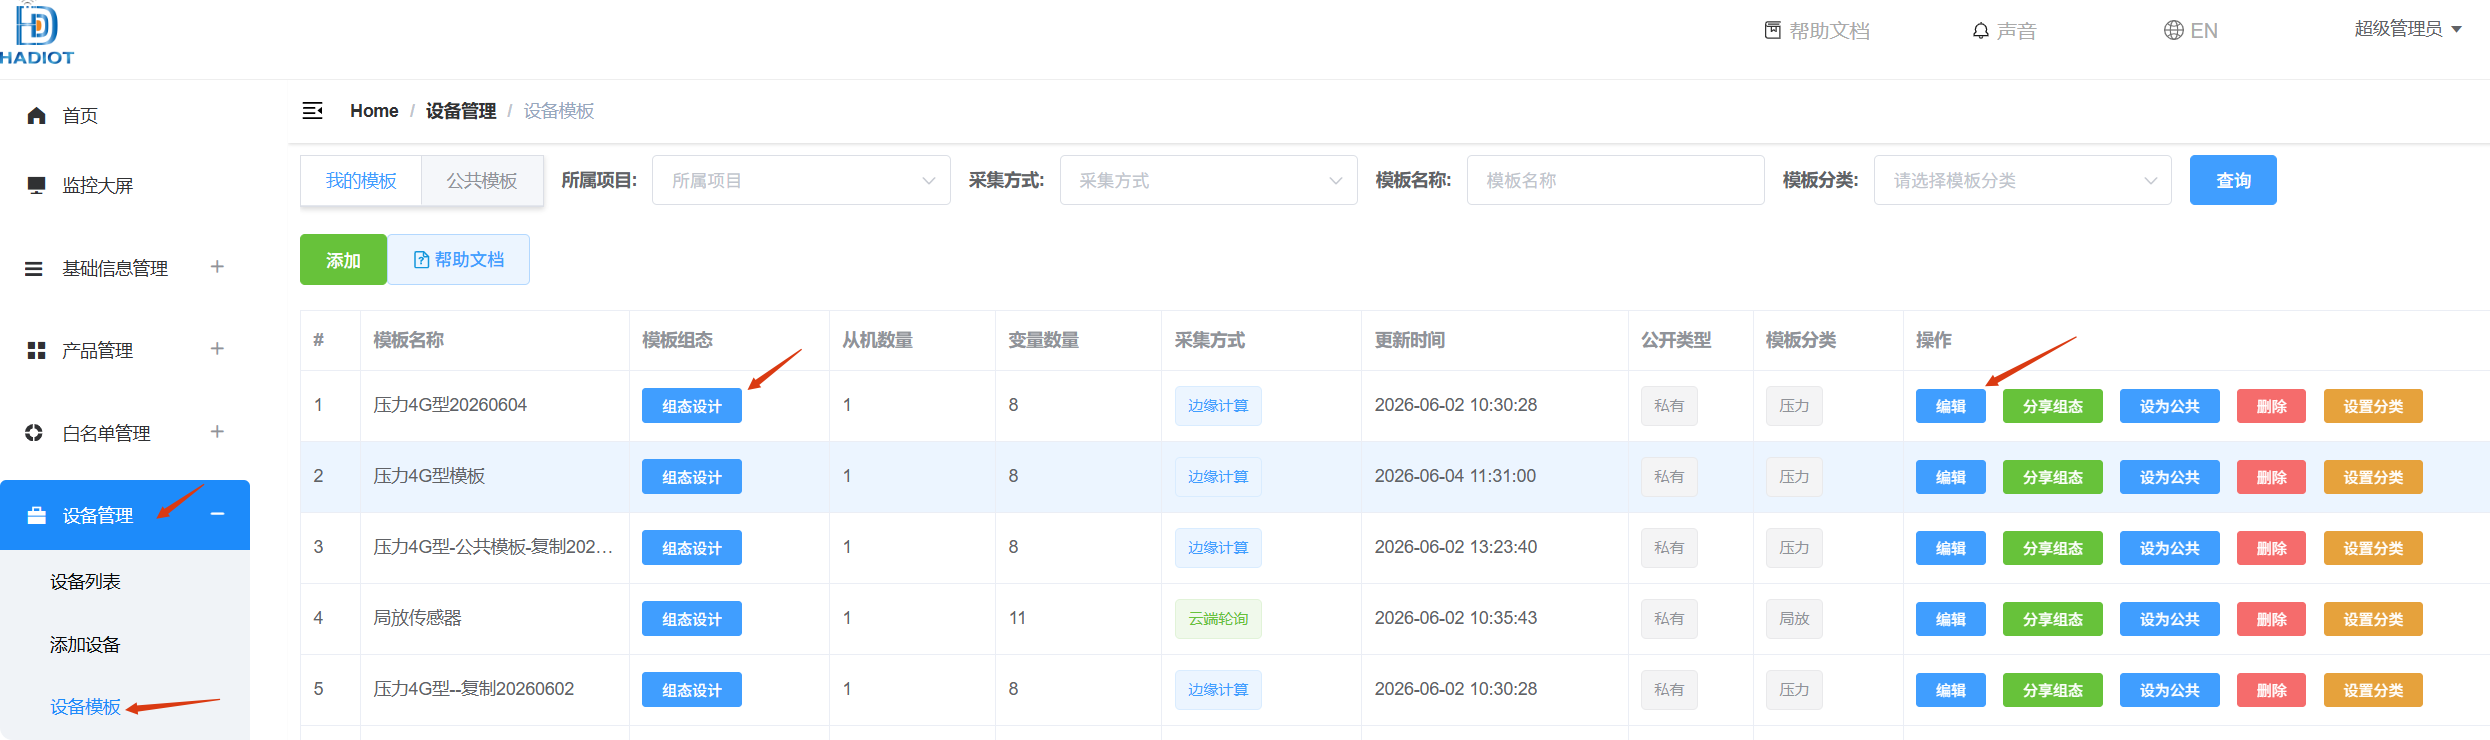
Task: Click 设备管理 briefcase icon
Action: (36, 516)
